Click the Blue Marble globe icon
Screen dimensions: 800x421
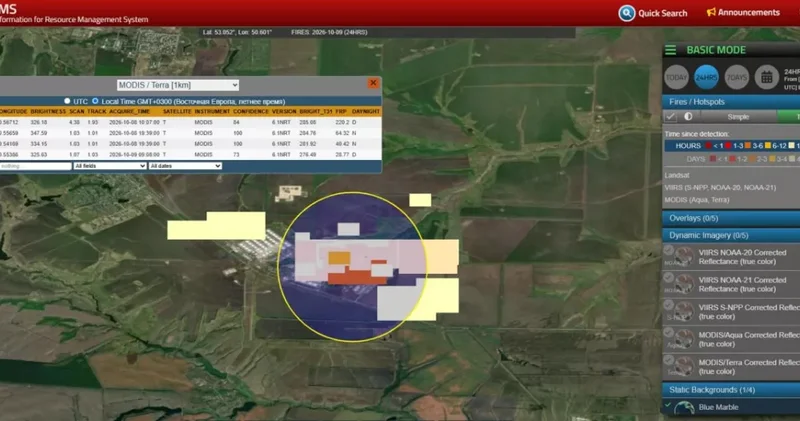click(684, 408)
